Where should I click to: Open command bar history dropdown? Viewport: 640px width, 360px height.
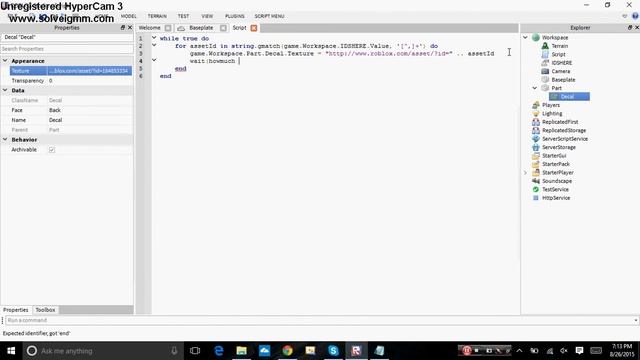click(636, 320)
